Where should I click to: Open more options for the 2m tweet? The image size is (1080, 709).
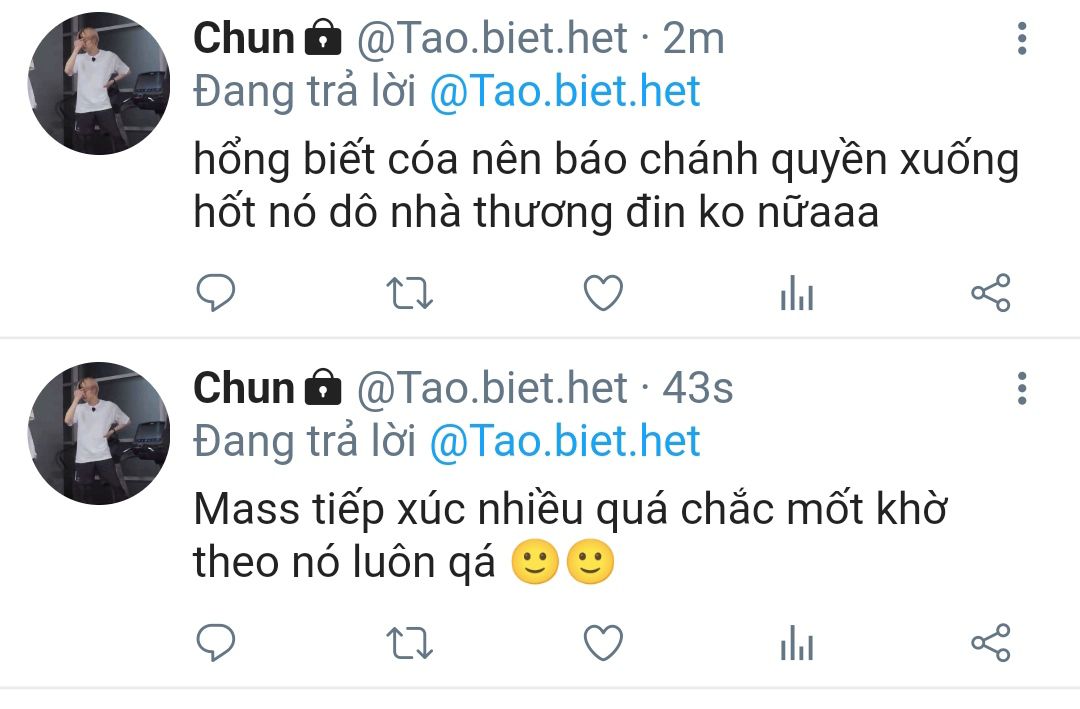tap(1022, 38)
